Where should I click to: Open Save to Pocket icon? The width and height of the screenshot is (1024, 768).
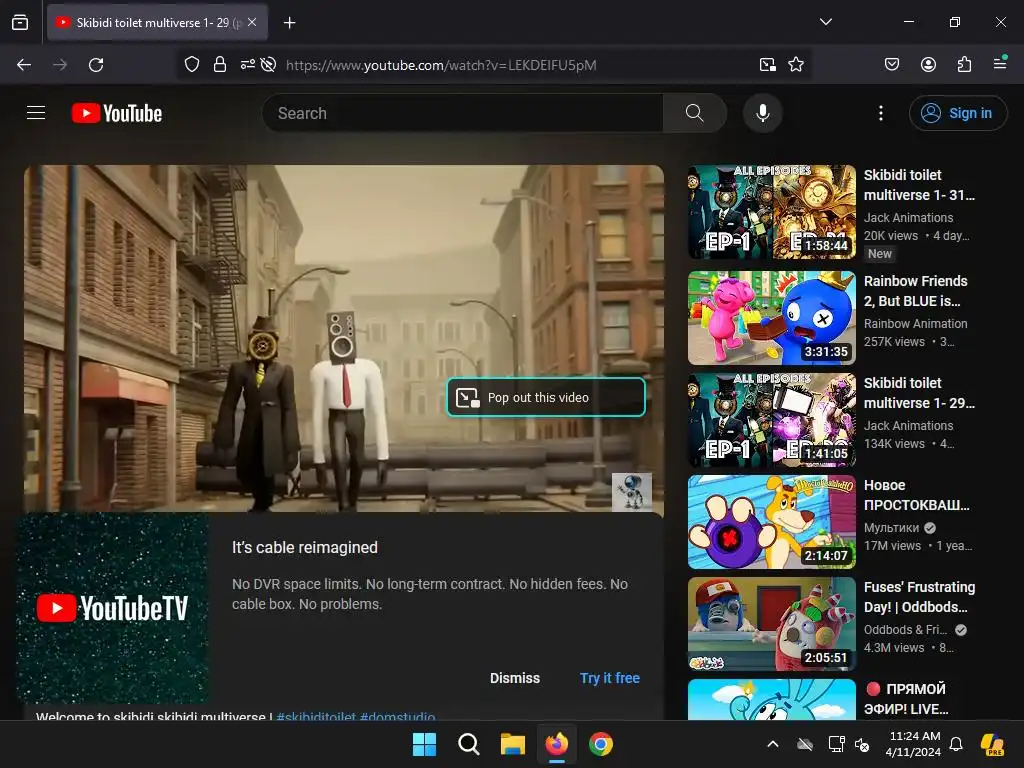pyautogui.click(x=891, y=64)
